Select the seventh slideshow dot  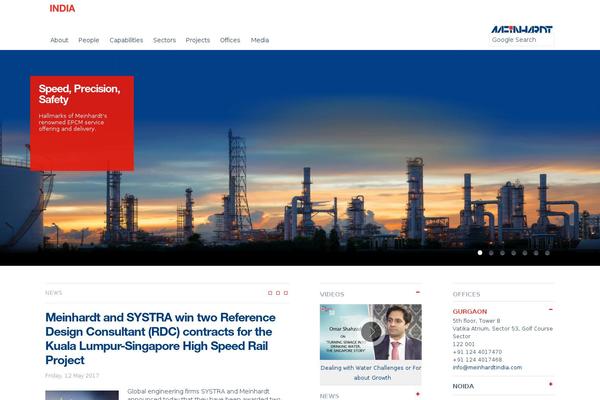(547, 253)
